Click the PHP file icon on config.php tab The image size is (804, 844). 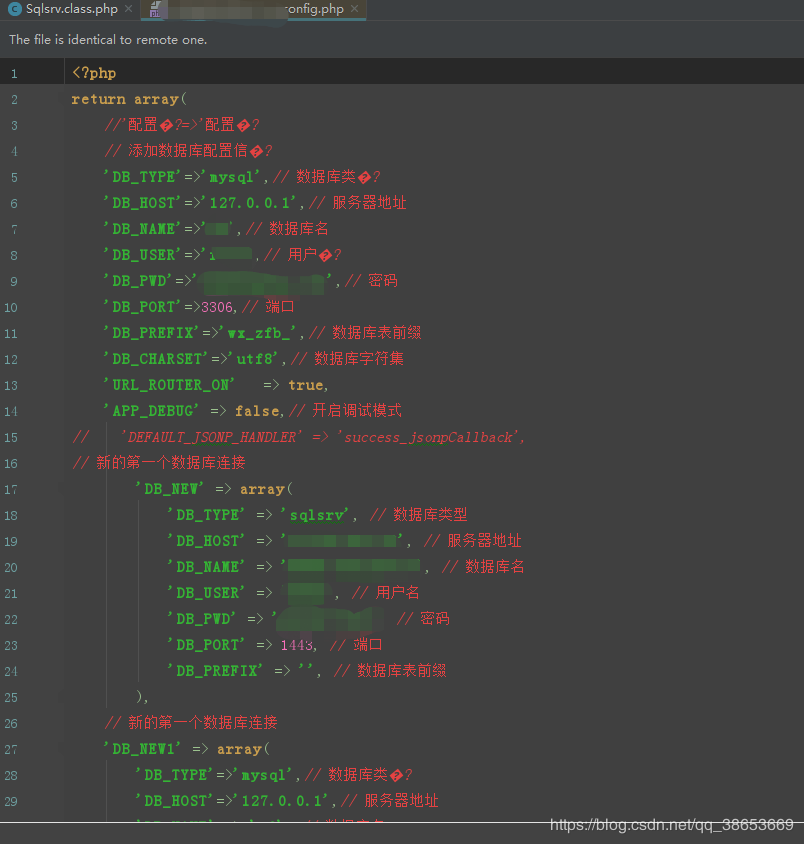point(155,9)
